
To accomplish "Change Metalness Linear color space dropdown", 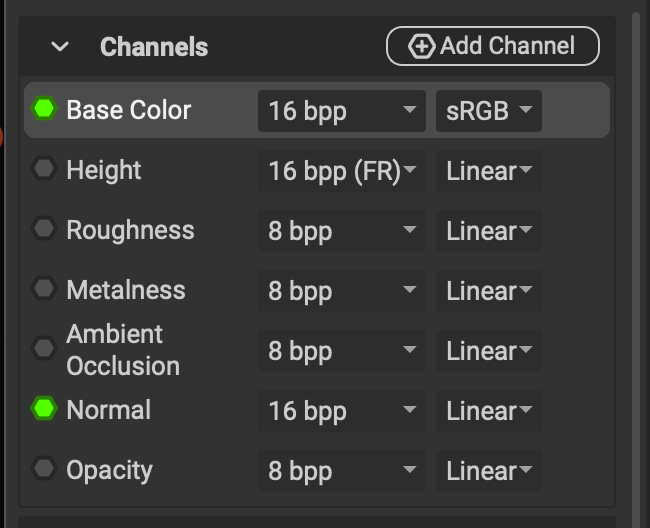I will point(488,291).
